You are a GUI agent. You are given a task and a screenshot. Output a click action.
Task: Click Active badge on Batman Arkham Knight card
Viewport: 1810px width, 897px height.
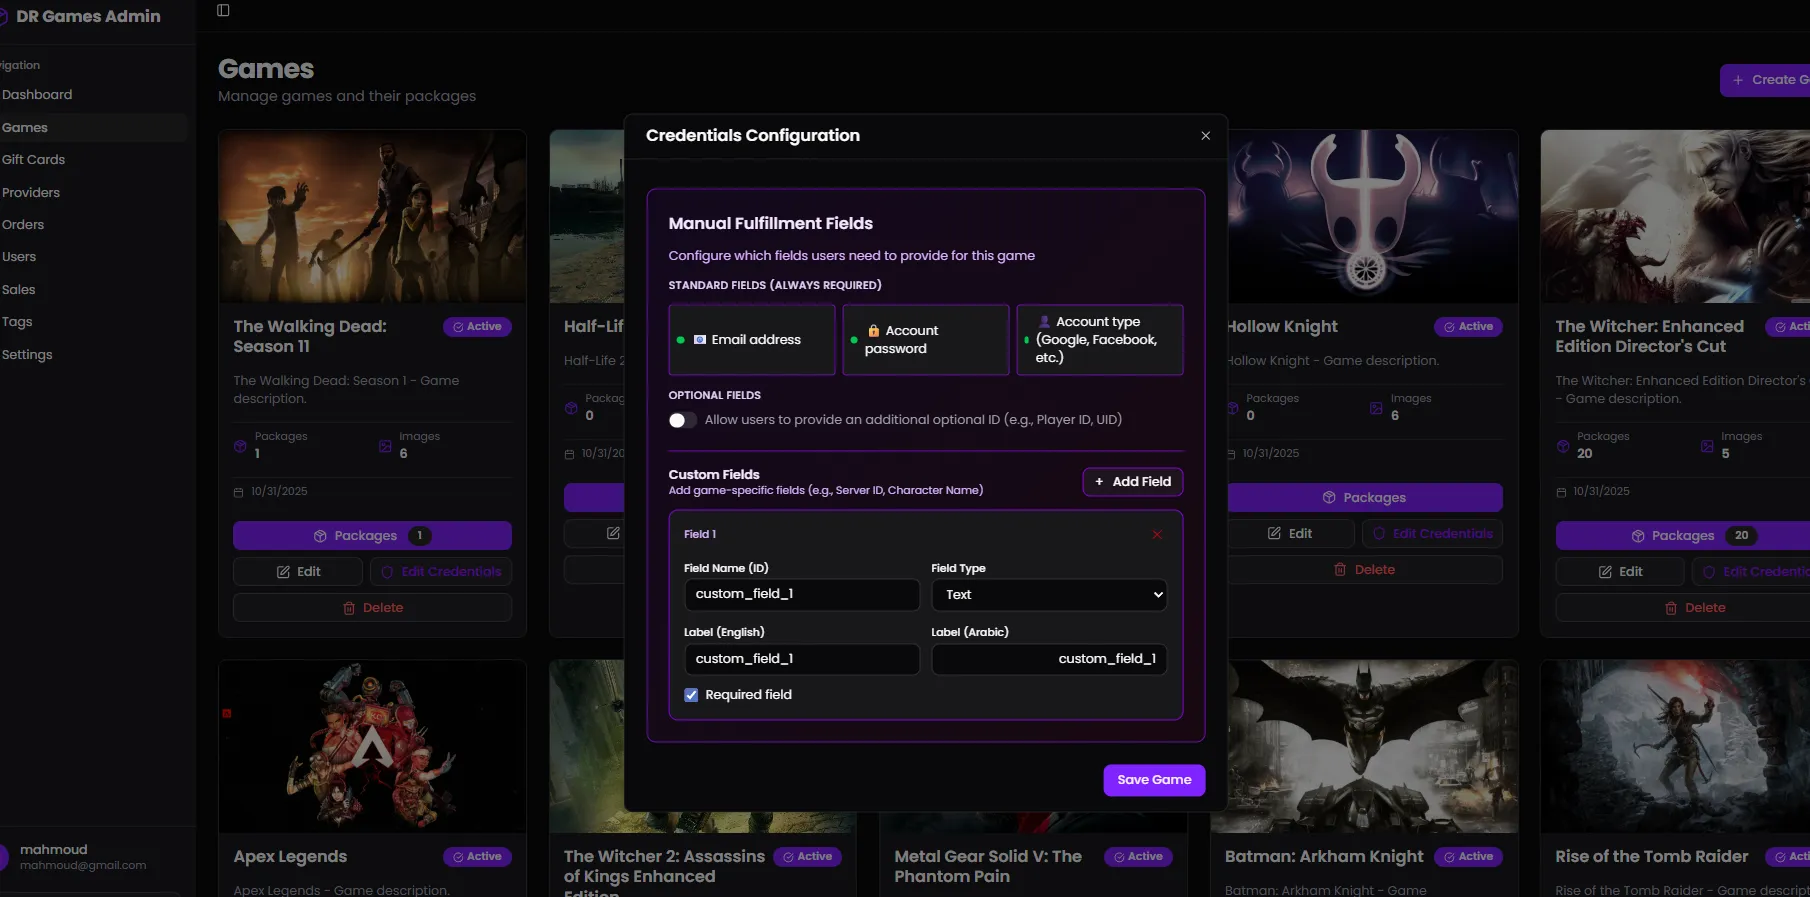1468,857
